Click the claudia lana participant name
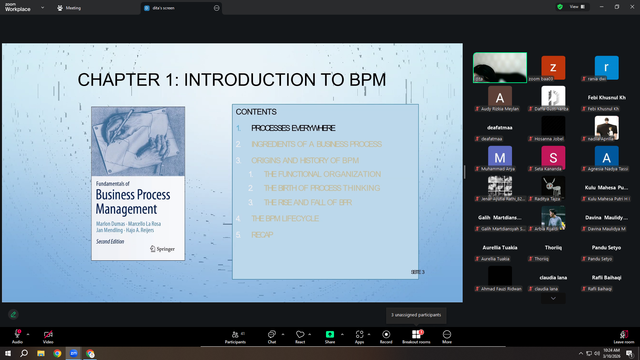This screenshot has width=640, height=360. click(x=553, y=278)
